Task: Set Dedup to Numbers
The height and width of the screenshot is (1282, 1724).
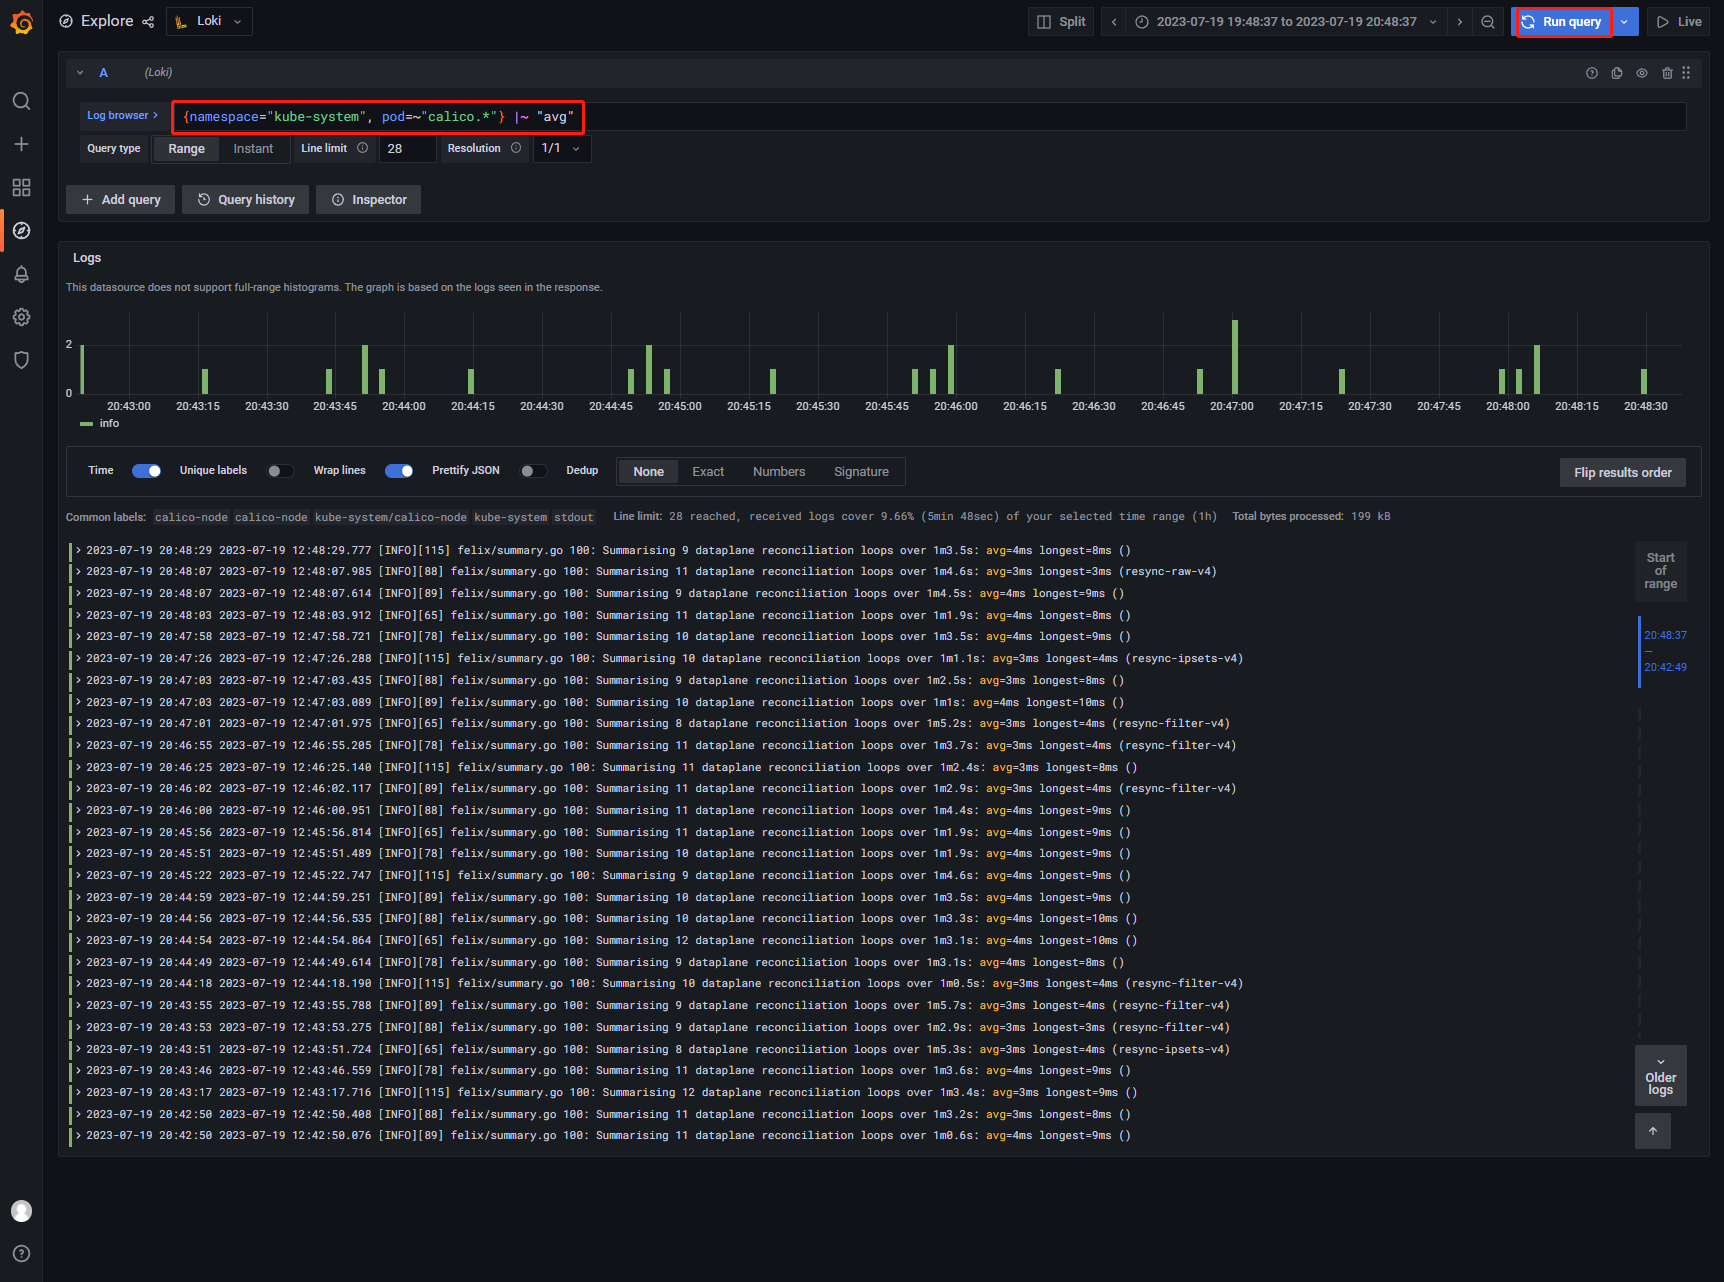Action: (x=779, y=472)
